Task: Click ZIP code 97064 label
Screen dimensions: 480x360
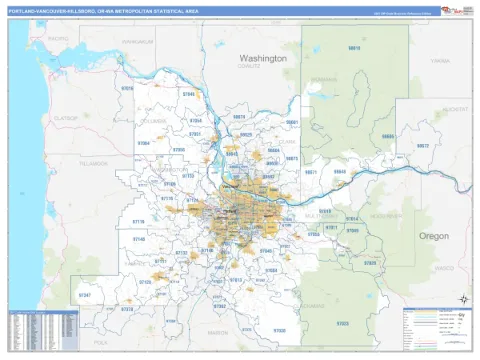Action: (x=144, y=143)
